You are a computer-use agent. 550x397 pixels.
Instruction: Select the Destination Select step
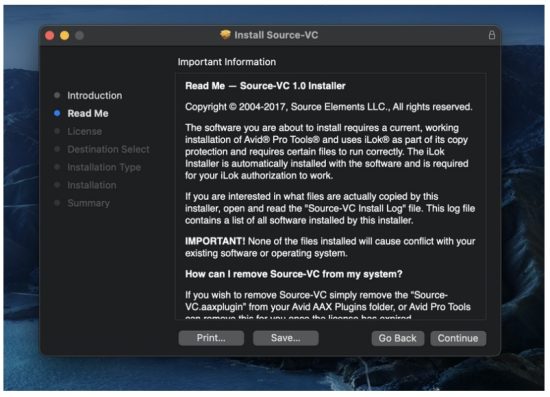108,149
